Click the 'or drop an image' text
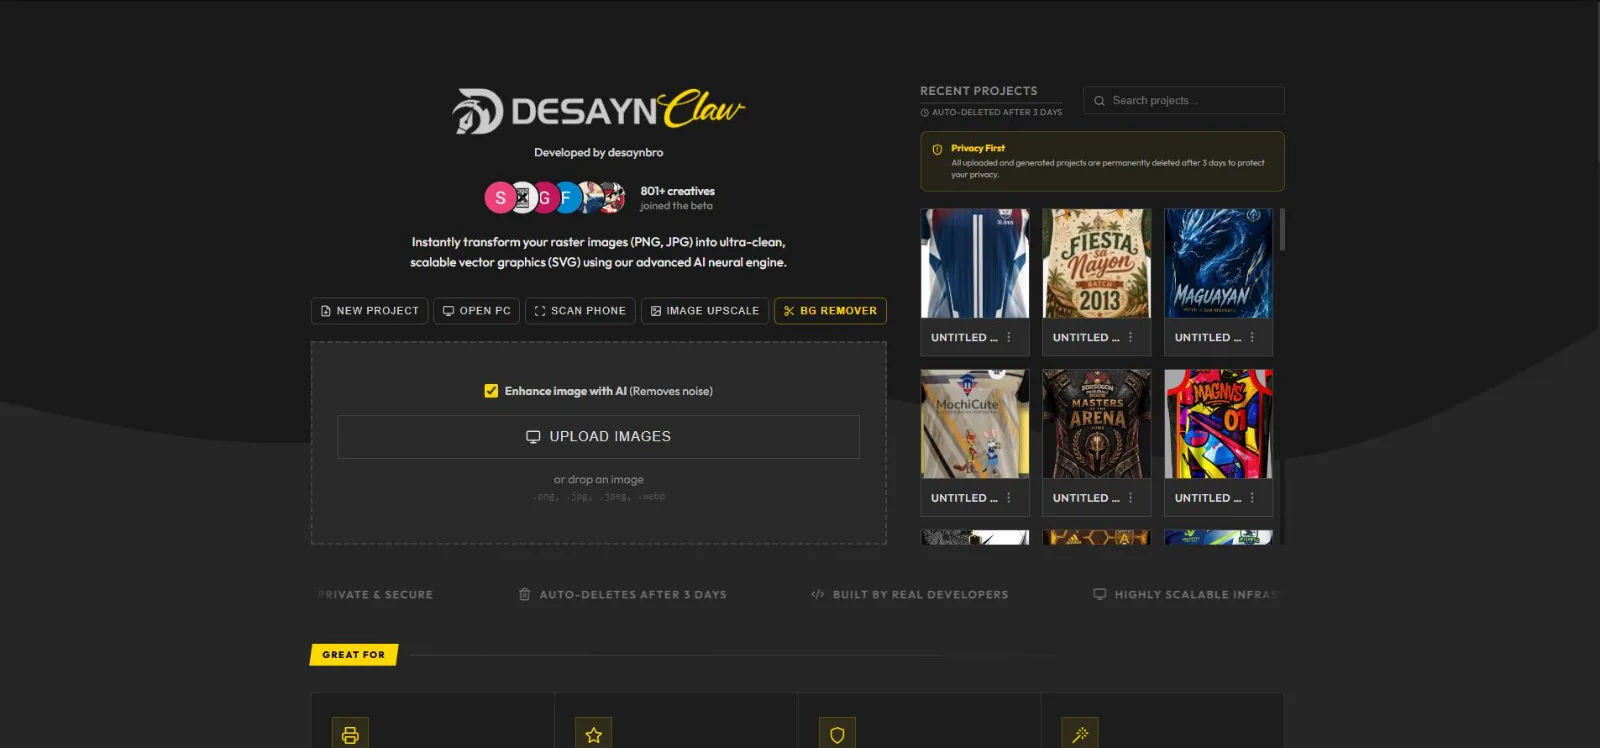Viewport: 1600px width, 748px height. pyautogui.click(x=598, y=480)
